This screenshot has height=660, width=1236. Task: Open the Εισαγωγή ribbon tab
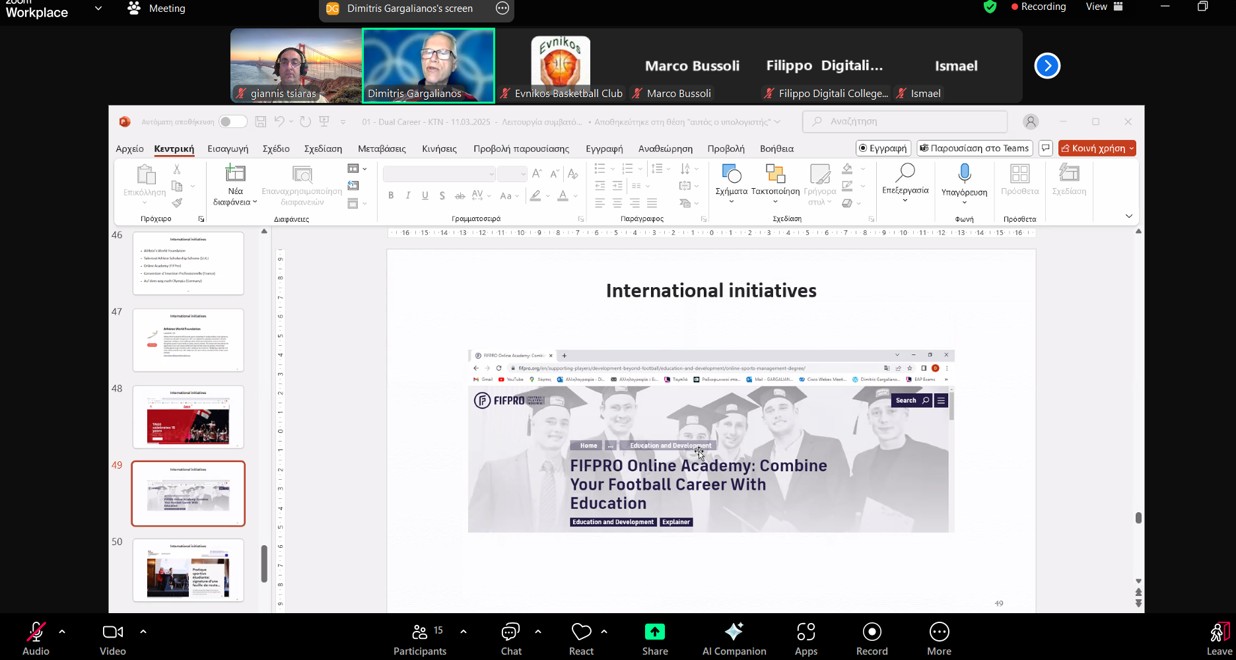[228, 149]
